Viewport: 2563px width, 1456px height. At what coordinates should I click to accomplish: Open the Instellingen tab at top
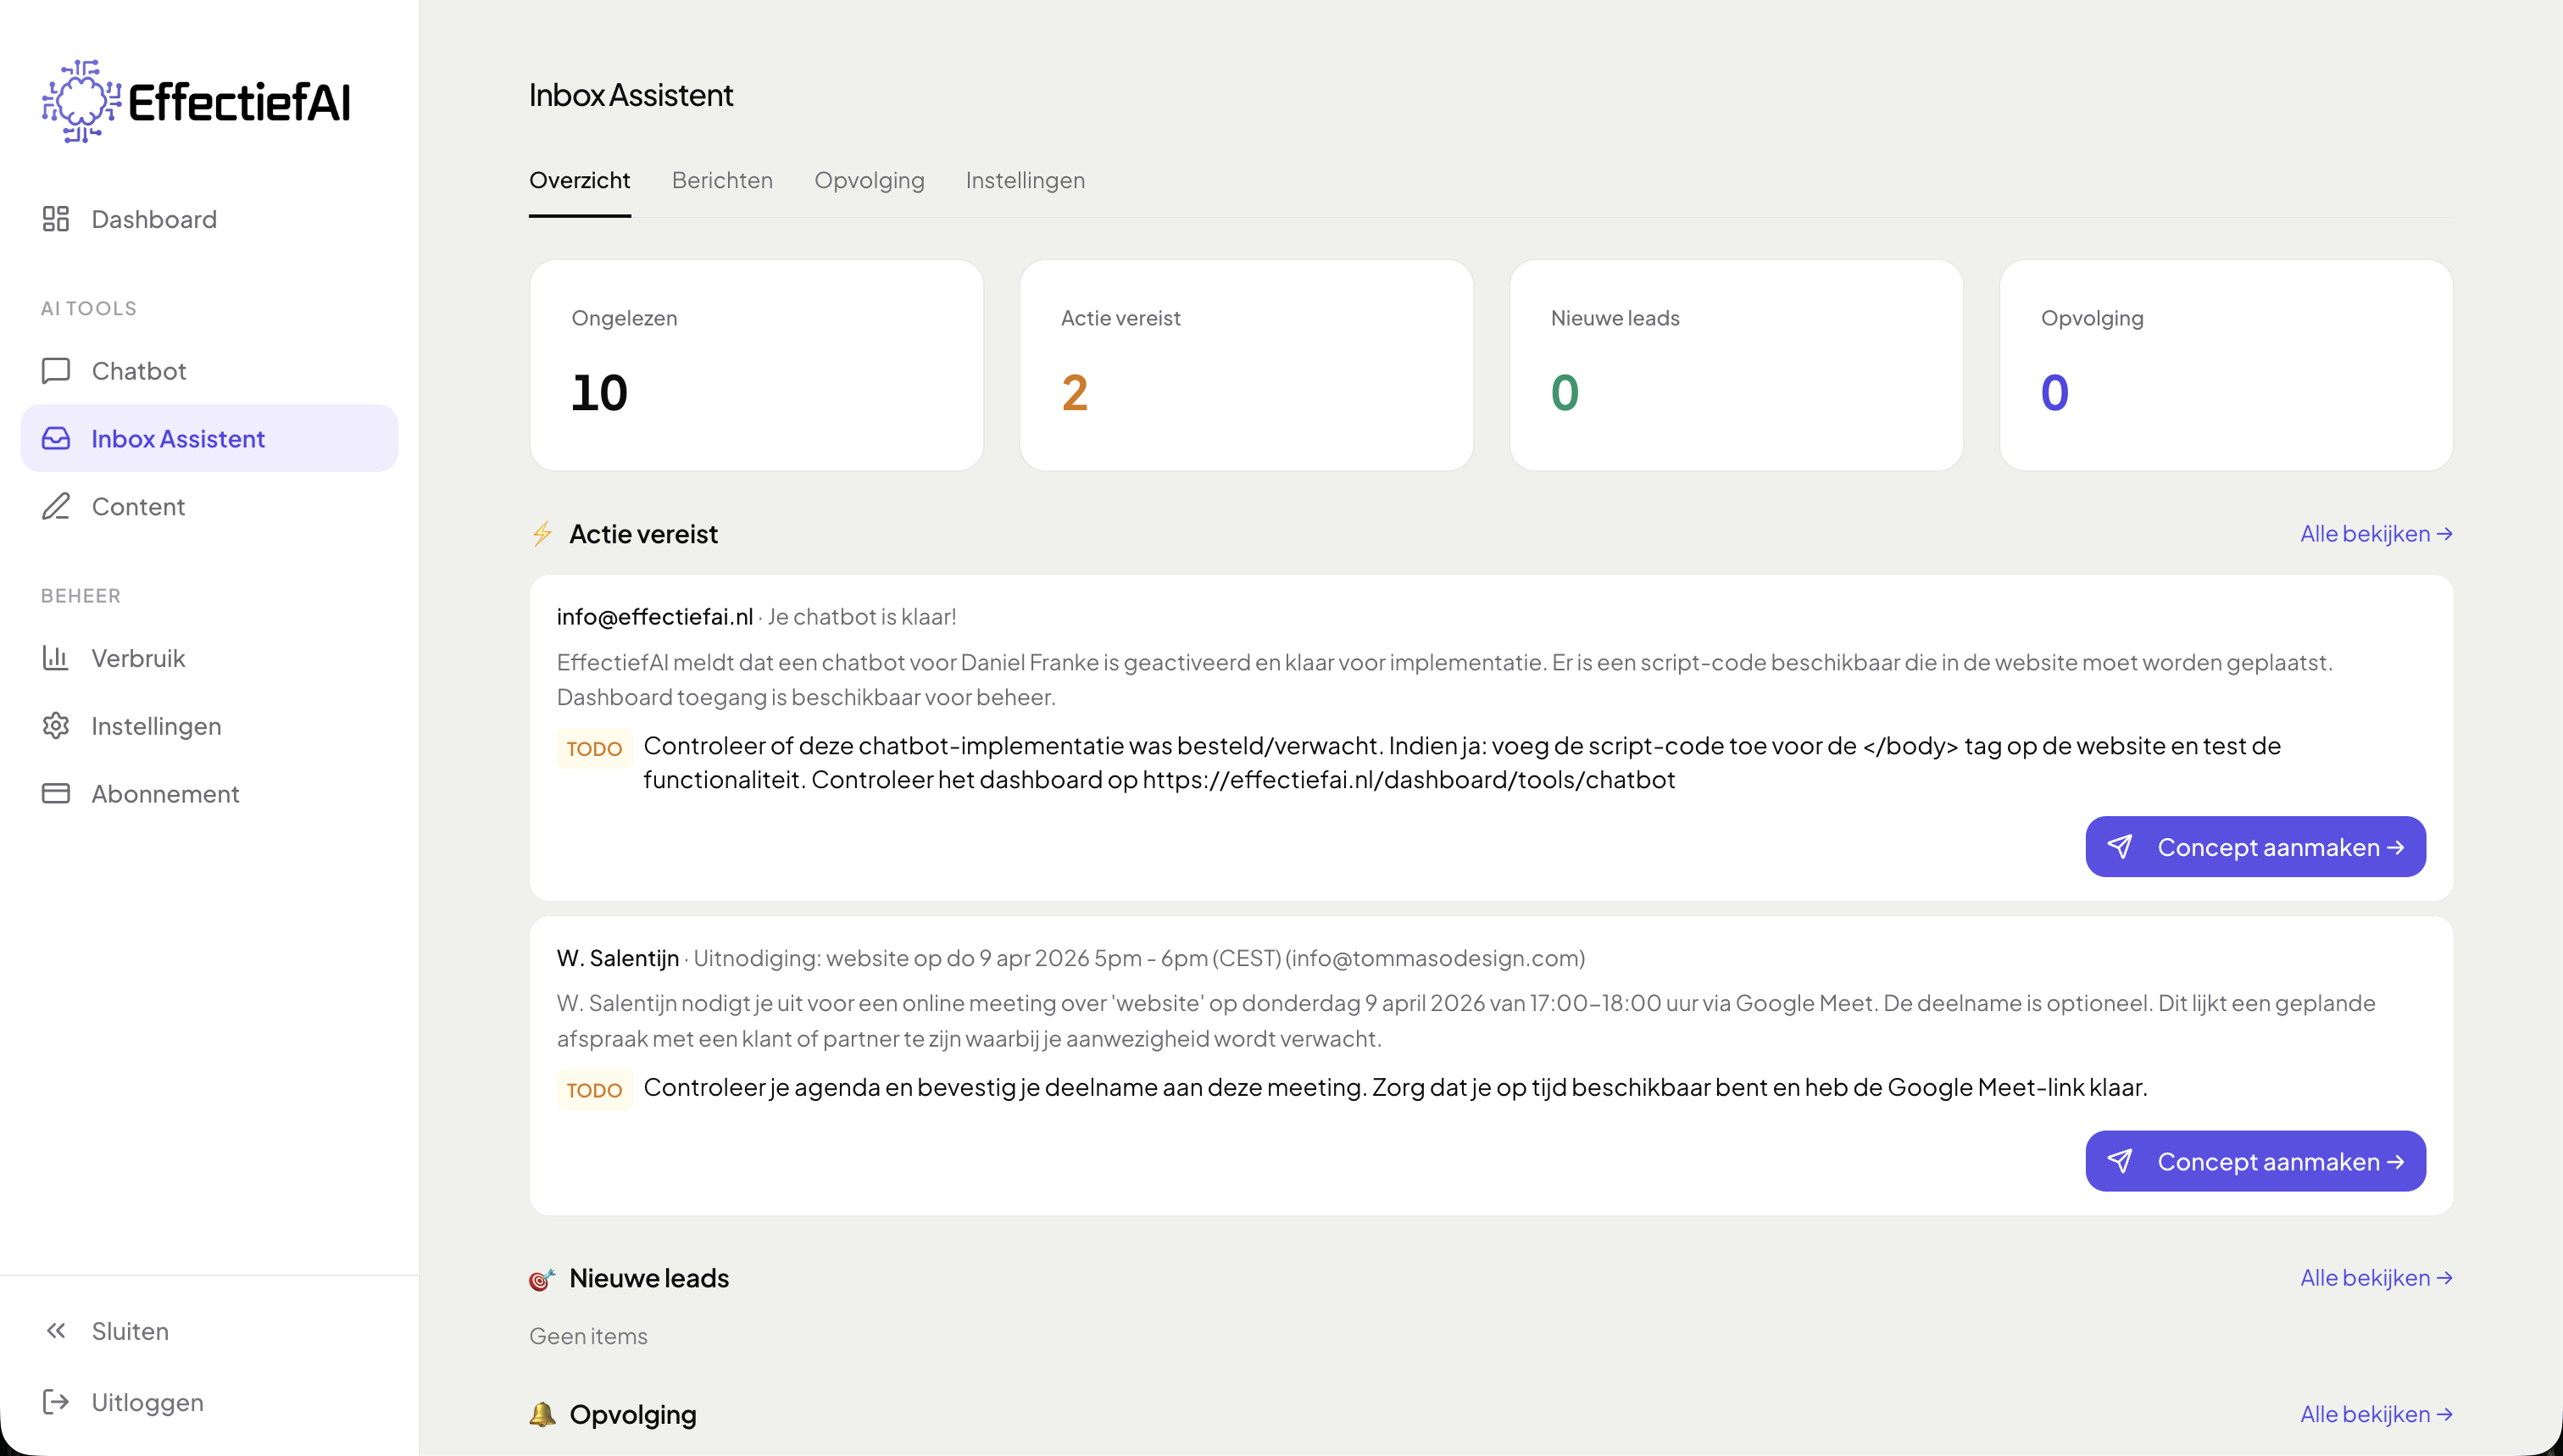click(1025, 181)
